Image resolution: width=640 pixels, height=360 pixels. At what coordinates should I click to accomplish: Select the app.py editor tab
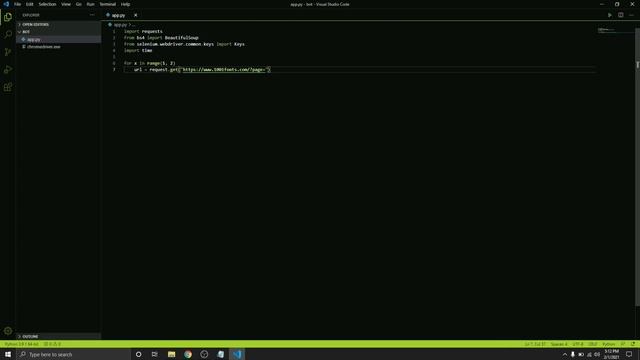point(118,15)
